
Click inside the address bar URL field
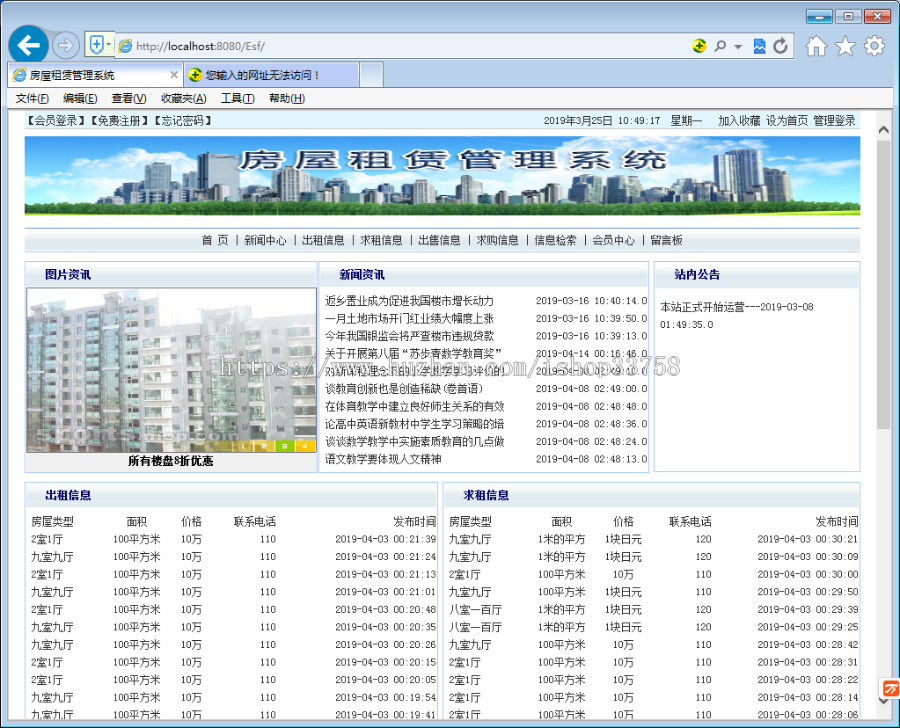pos(300,45)
